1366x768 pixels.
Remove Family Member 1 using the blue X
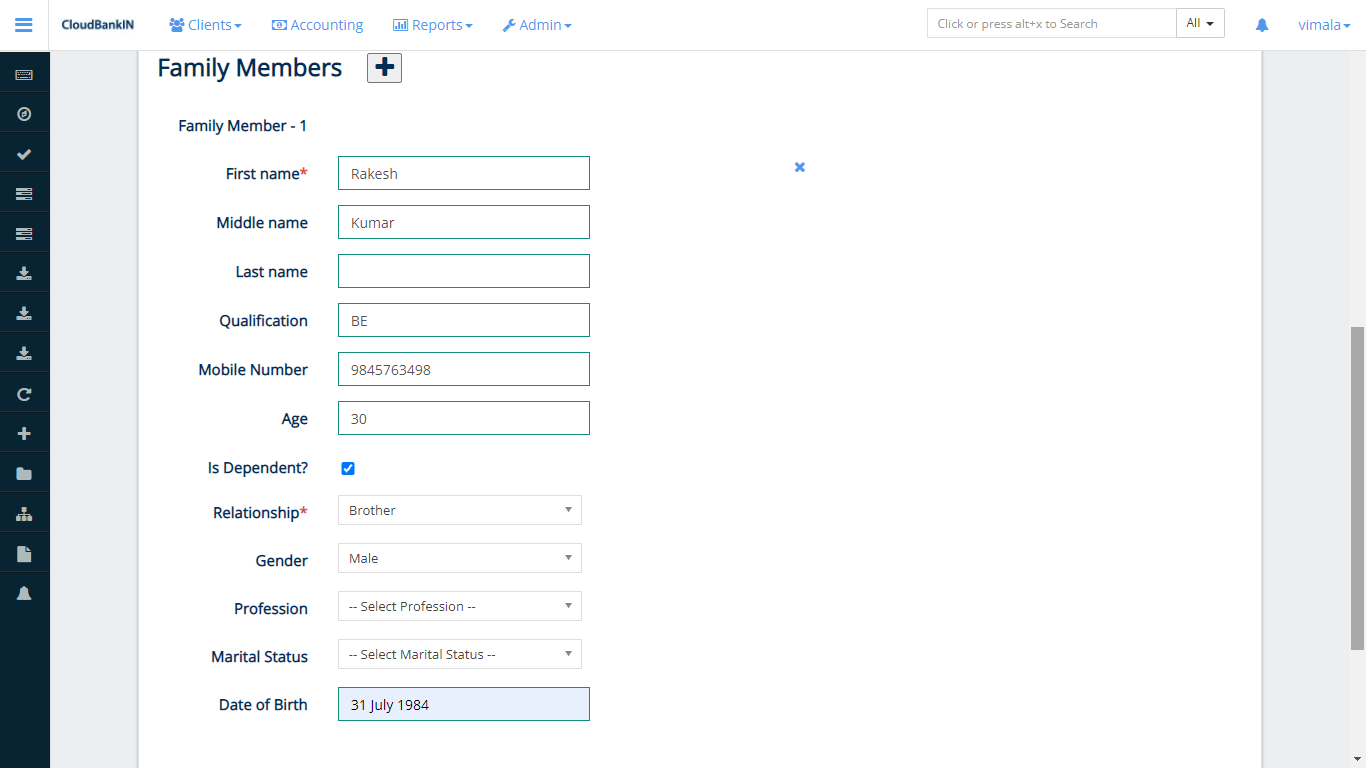click(x=799, y=167)
